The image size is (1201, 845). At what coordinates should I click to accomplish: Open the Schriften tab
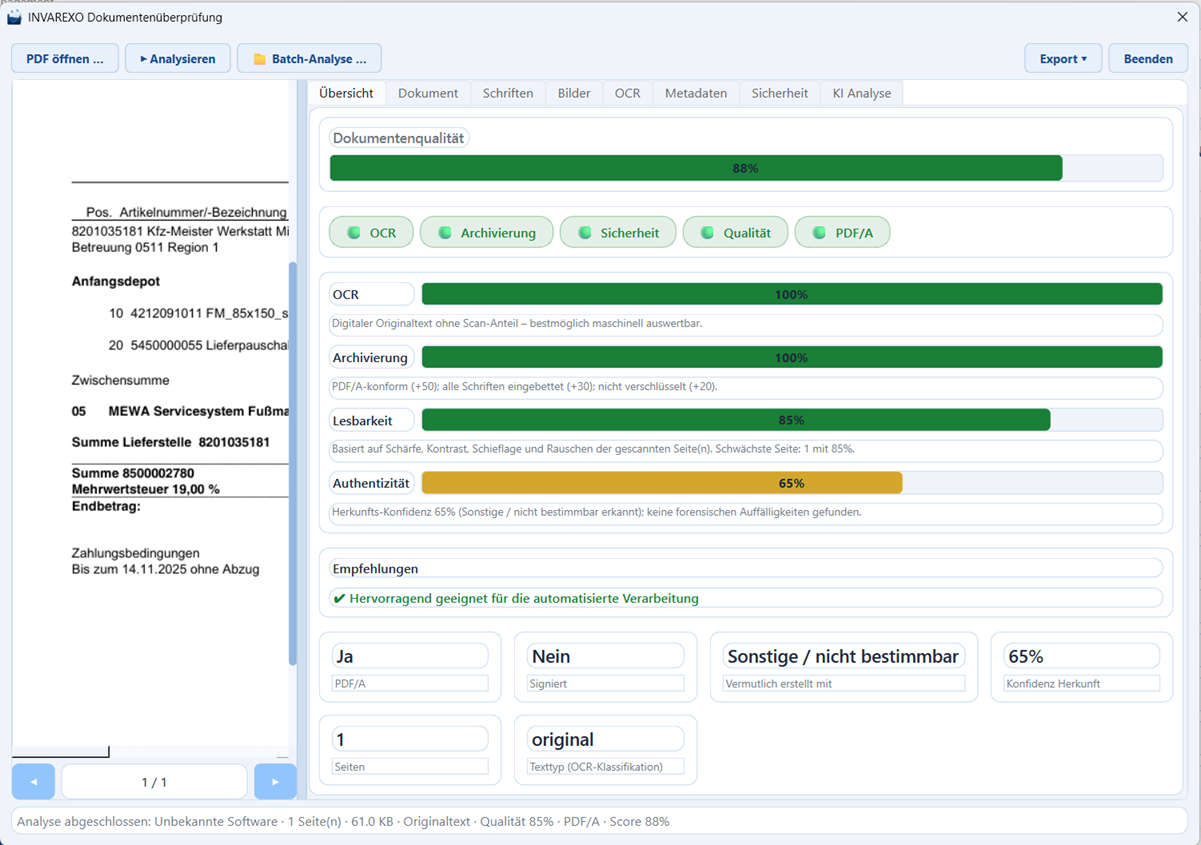508,93
